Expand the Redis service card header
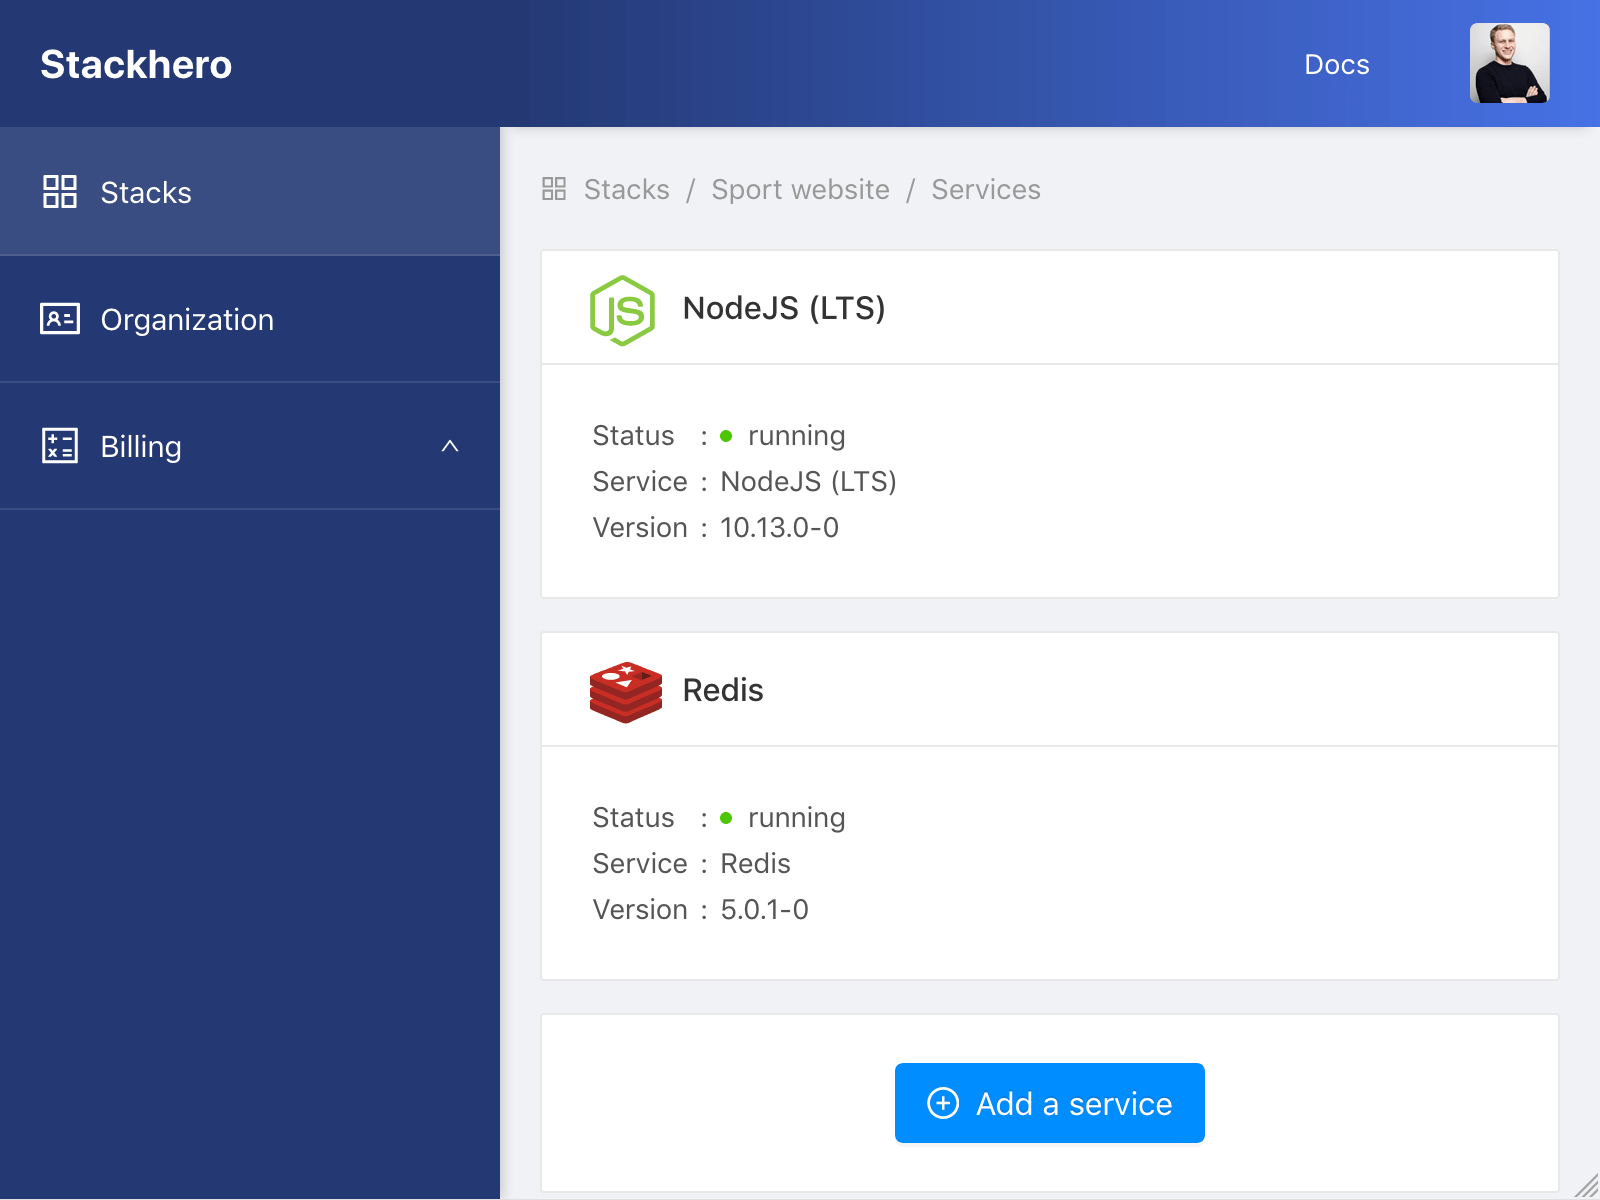The image size is (1600, 1200). pyautogui.click(x=722, y=690)
